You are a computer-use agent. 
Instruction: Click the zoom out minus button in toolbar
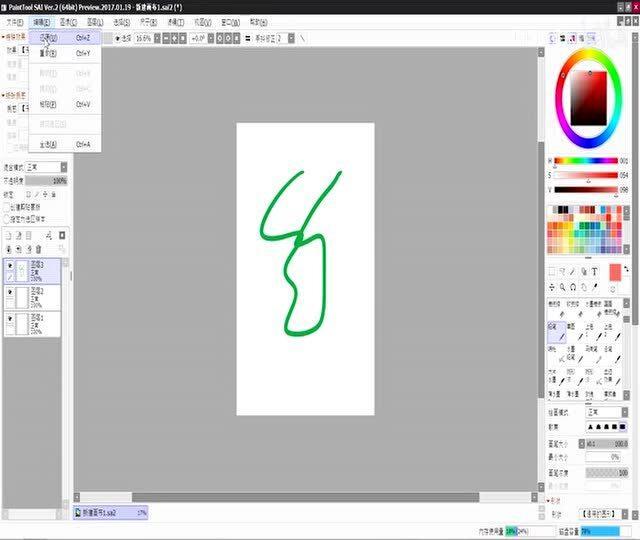pos(165,38)
